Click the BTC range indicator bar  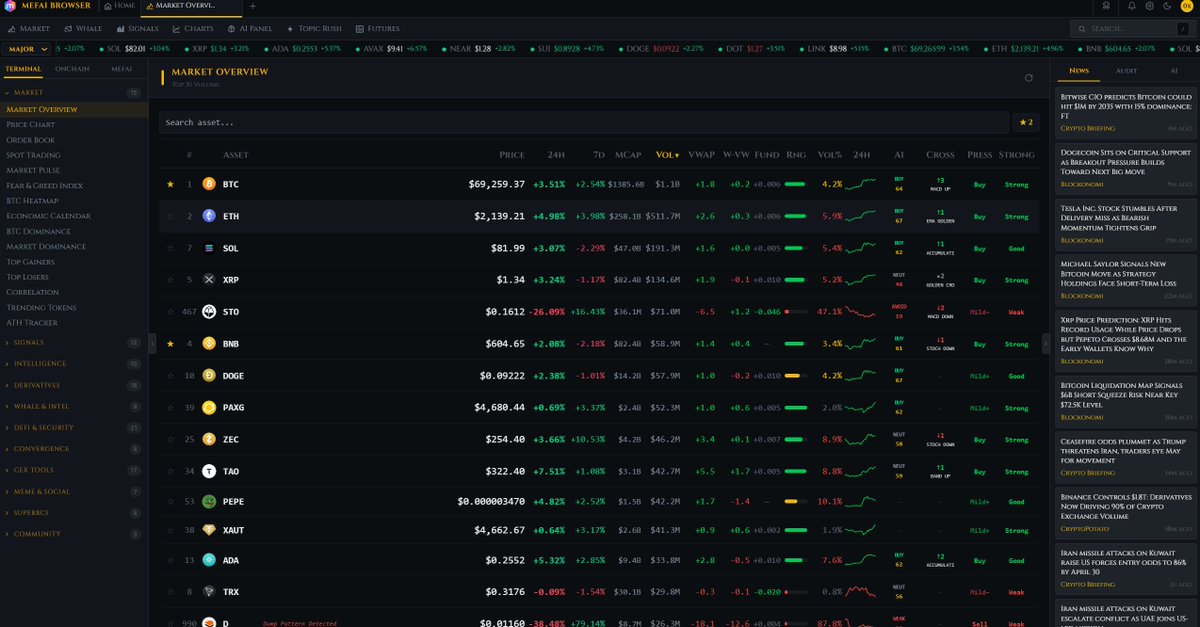[x=795, y=184]
